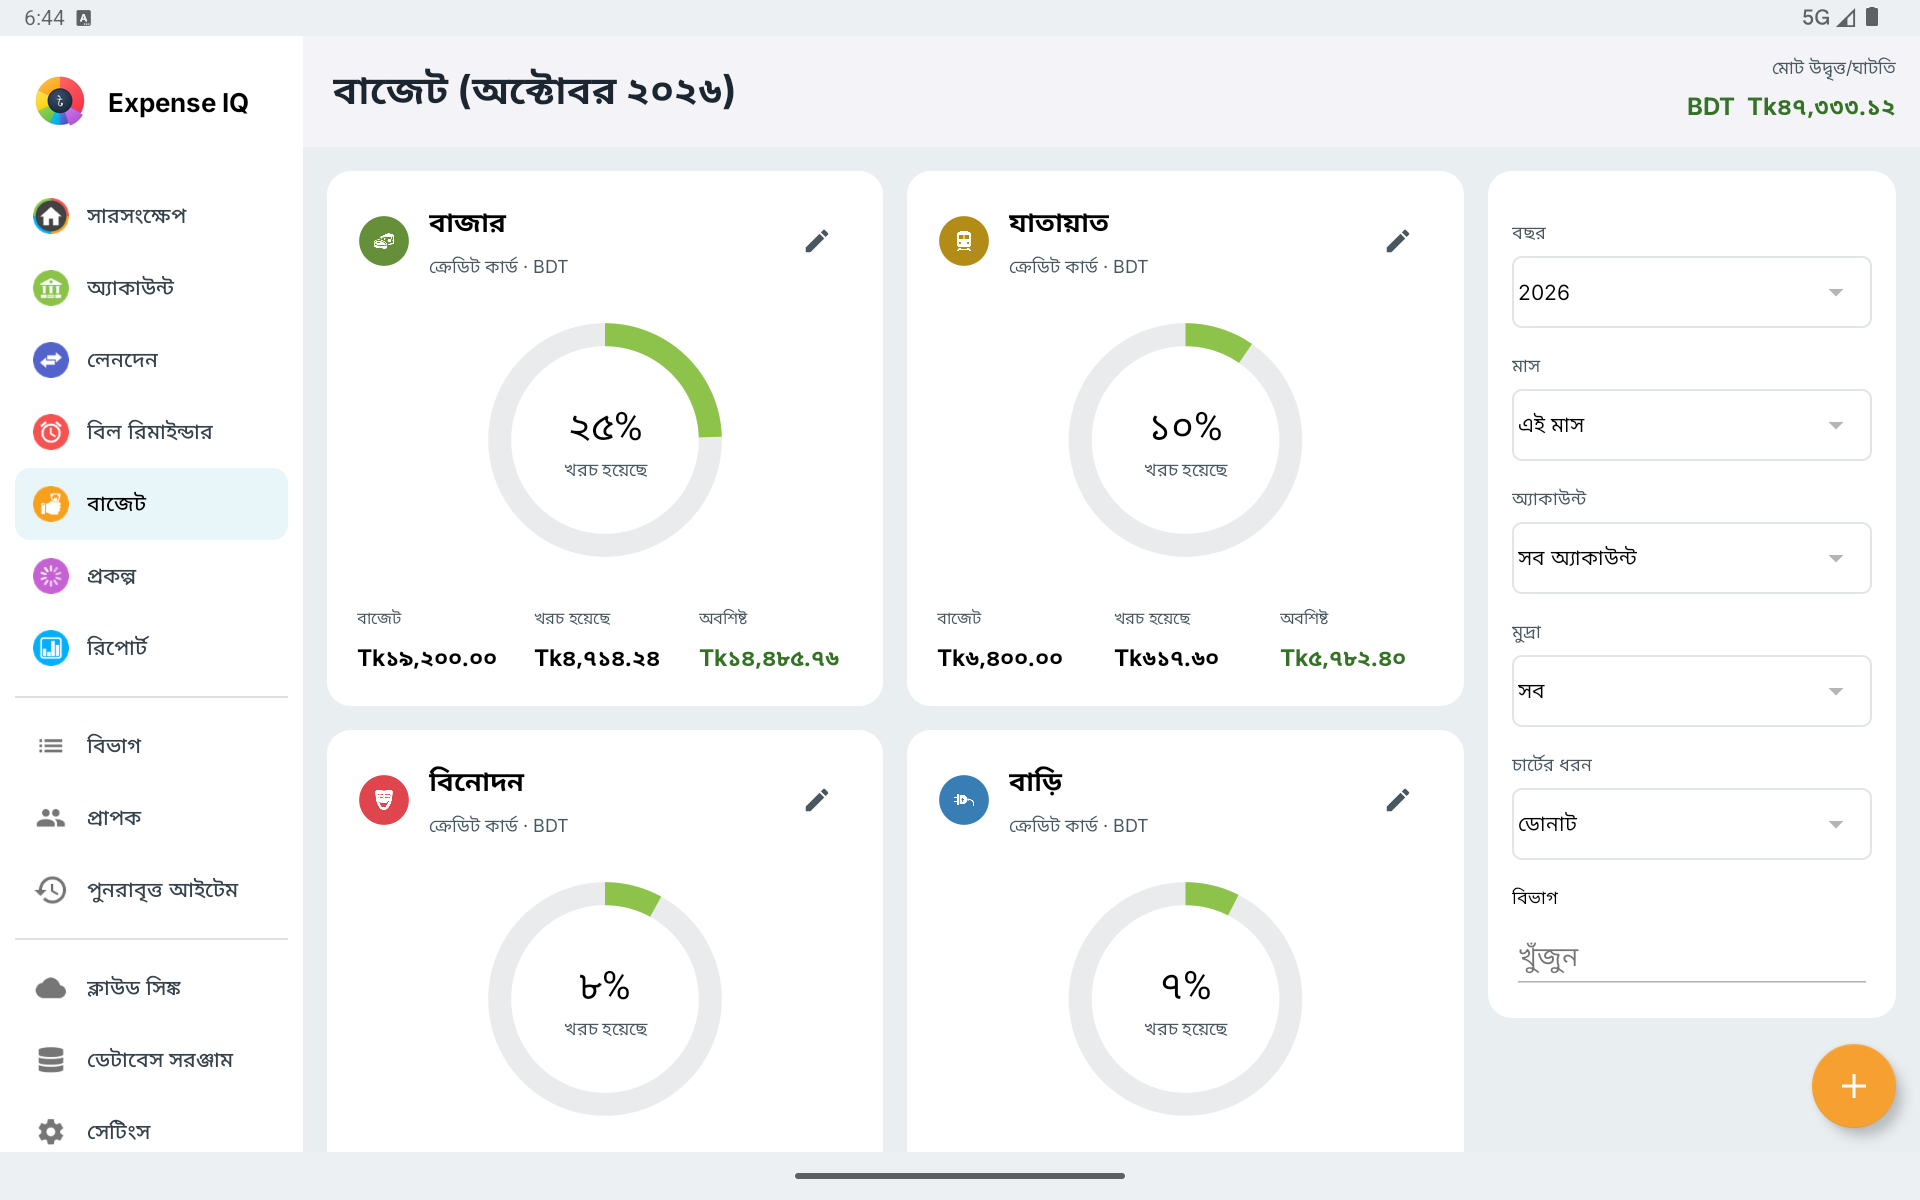This screenshot has width=1920, height=1200.
Task: Click the বিভাগ search field খুঁজুন
Action: click(x=1691, y=957)
